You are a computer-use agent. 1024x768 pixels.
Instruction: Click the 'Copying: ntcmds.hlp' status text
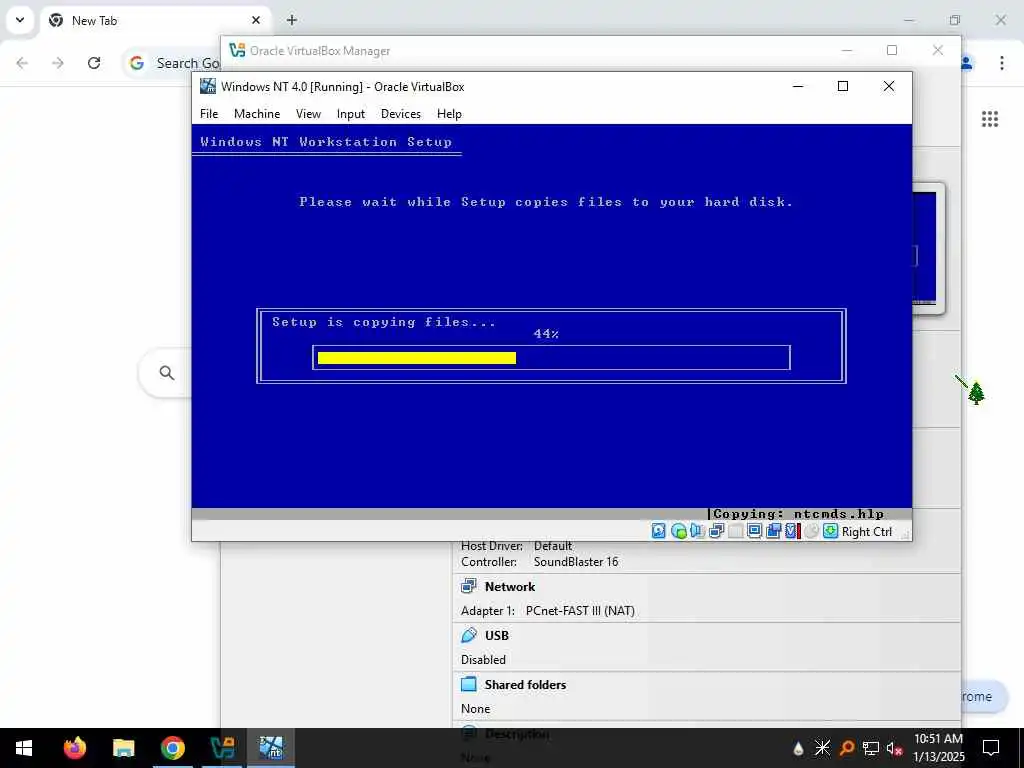[798, 514]
